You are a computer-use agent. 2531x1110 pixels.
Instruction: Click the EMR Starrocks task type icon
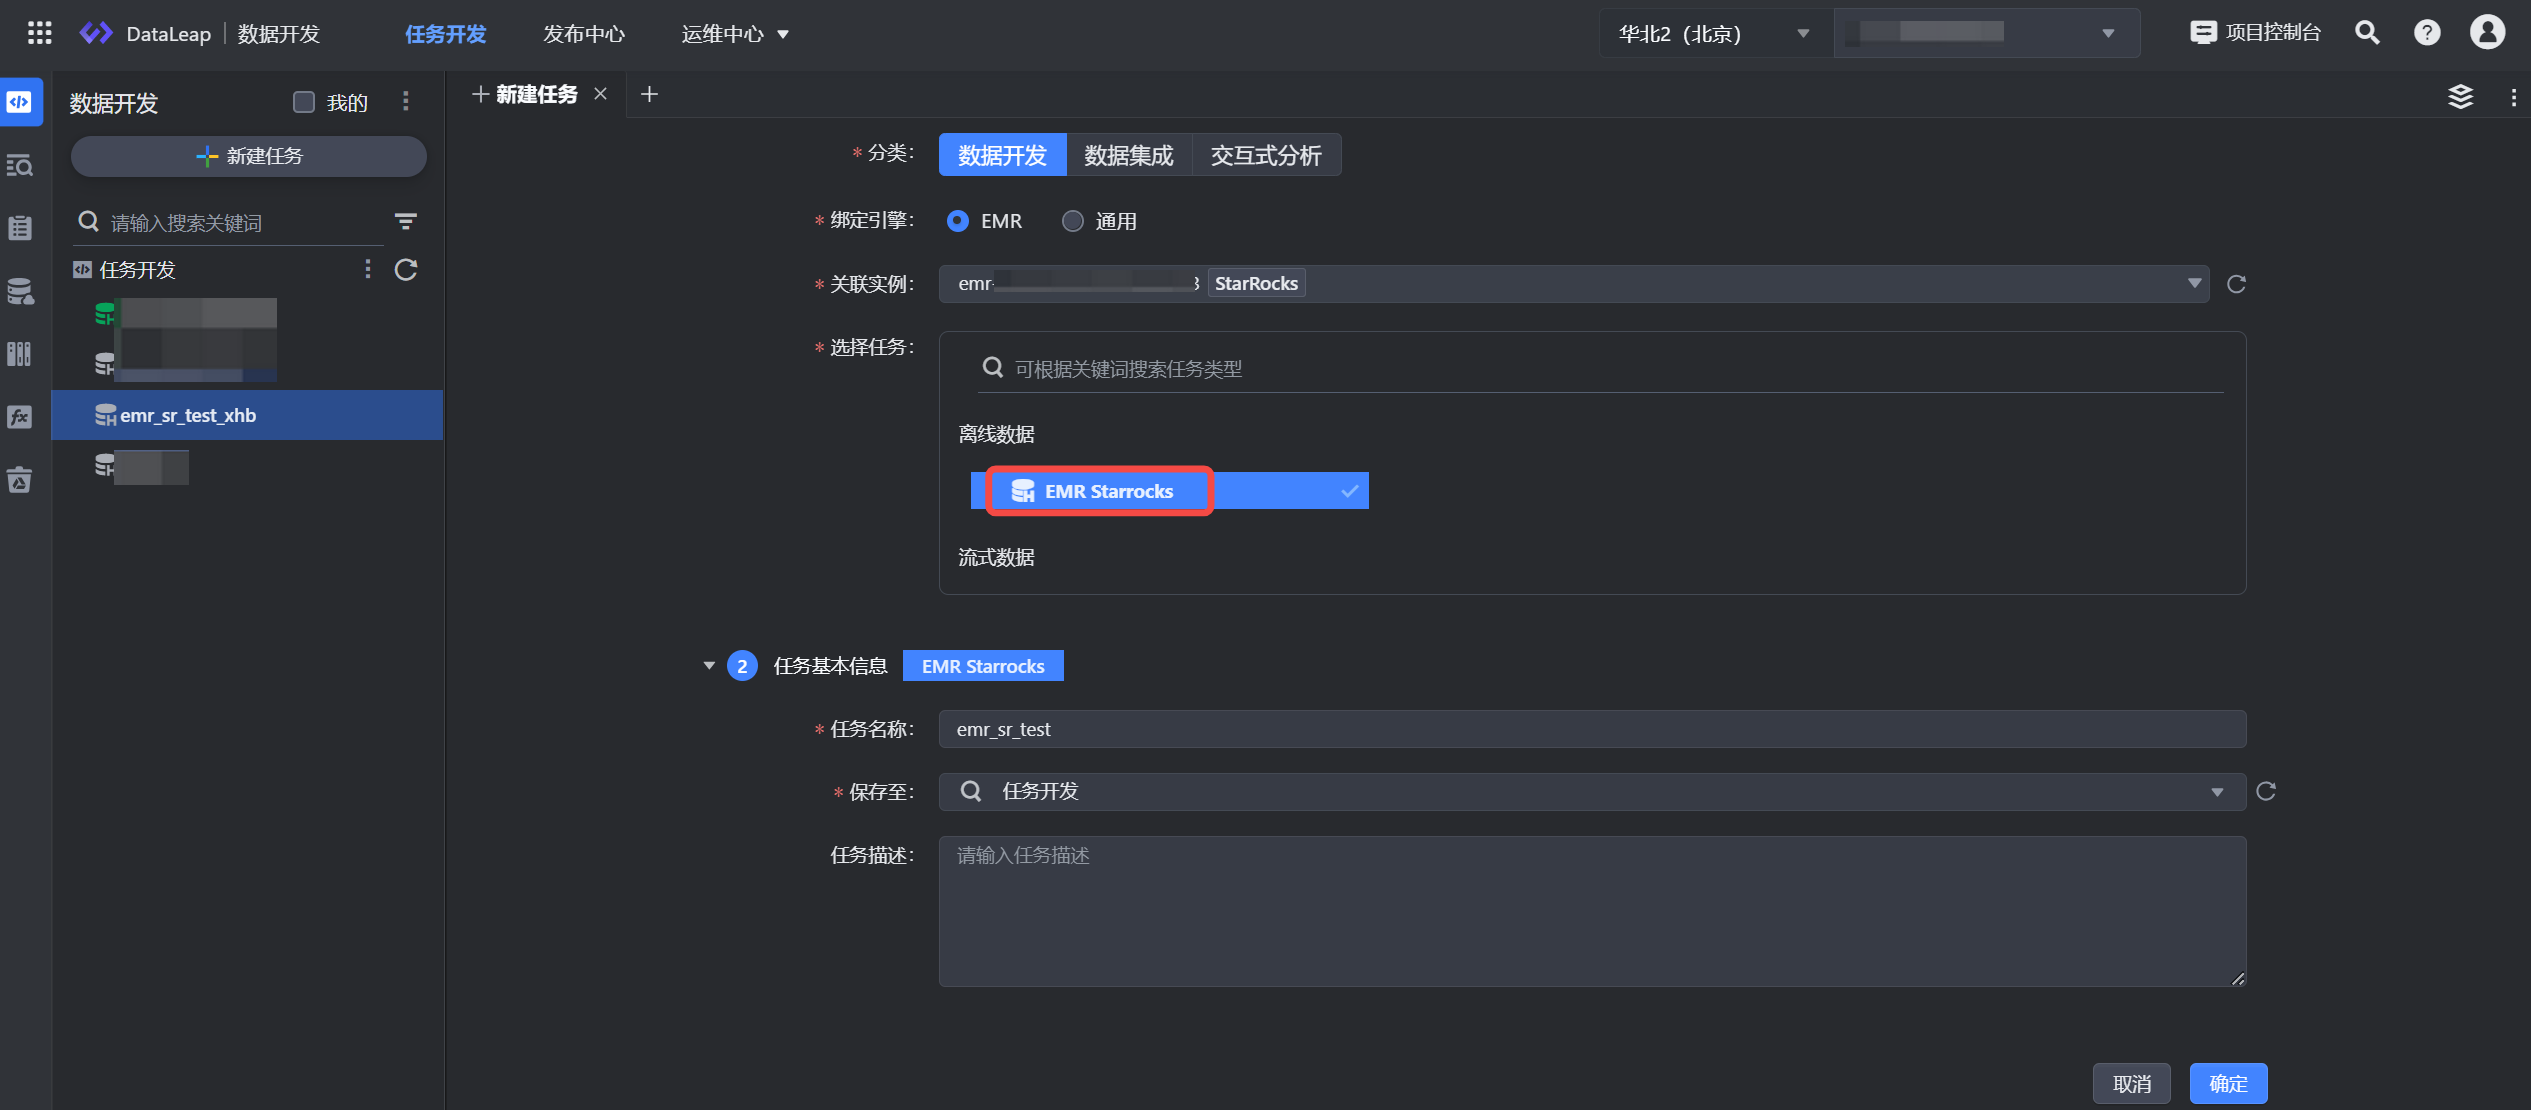(1022, 491)
